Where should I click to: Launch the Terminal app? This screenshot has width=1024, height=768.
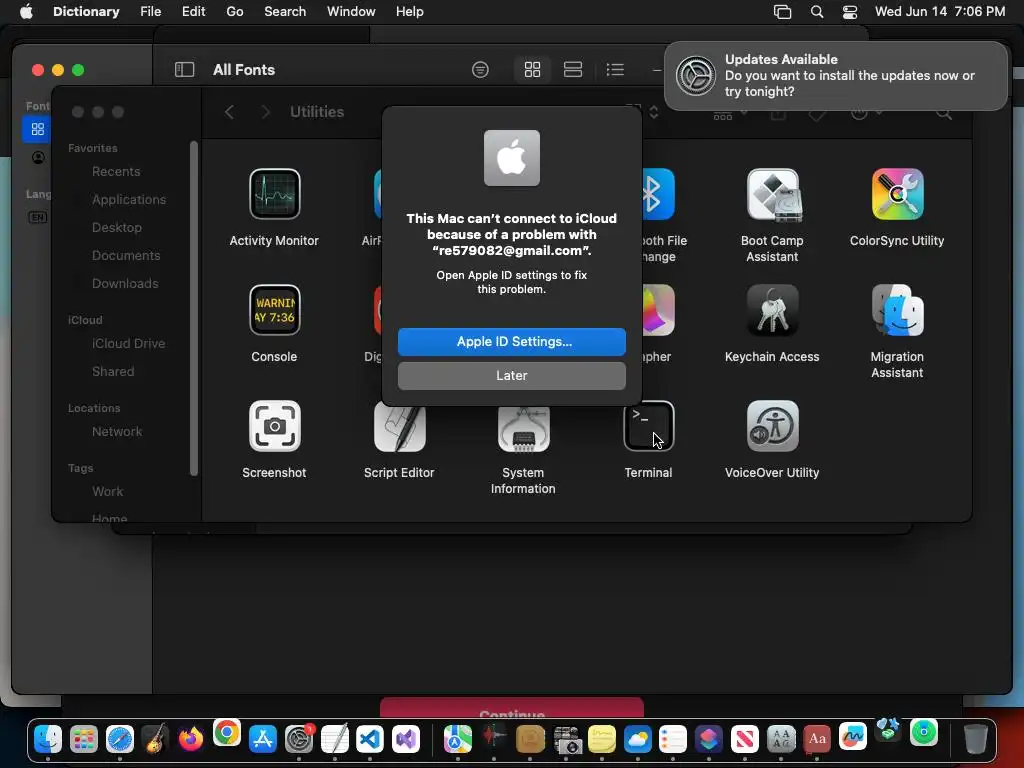(648, 426)
